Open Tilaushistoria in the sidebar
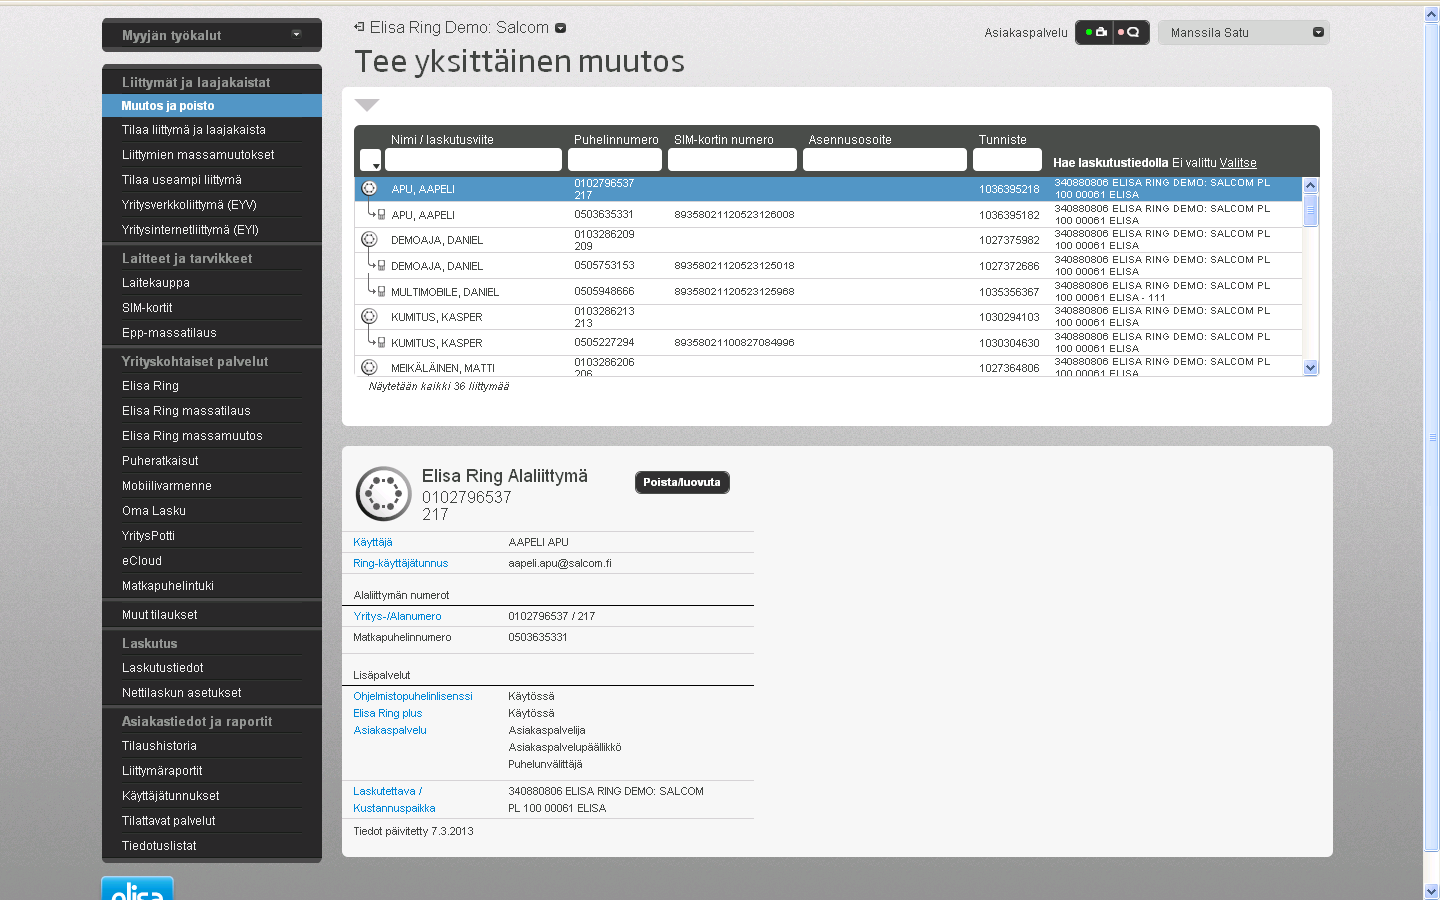Viewport: 1440px width, 900px height. pyautogui.click(x=159, y=746)
